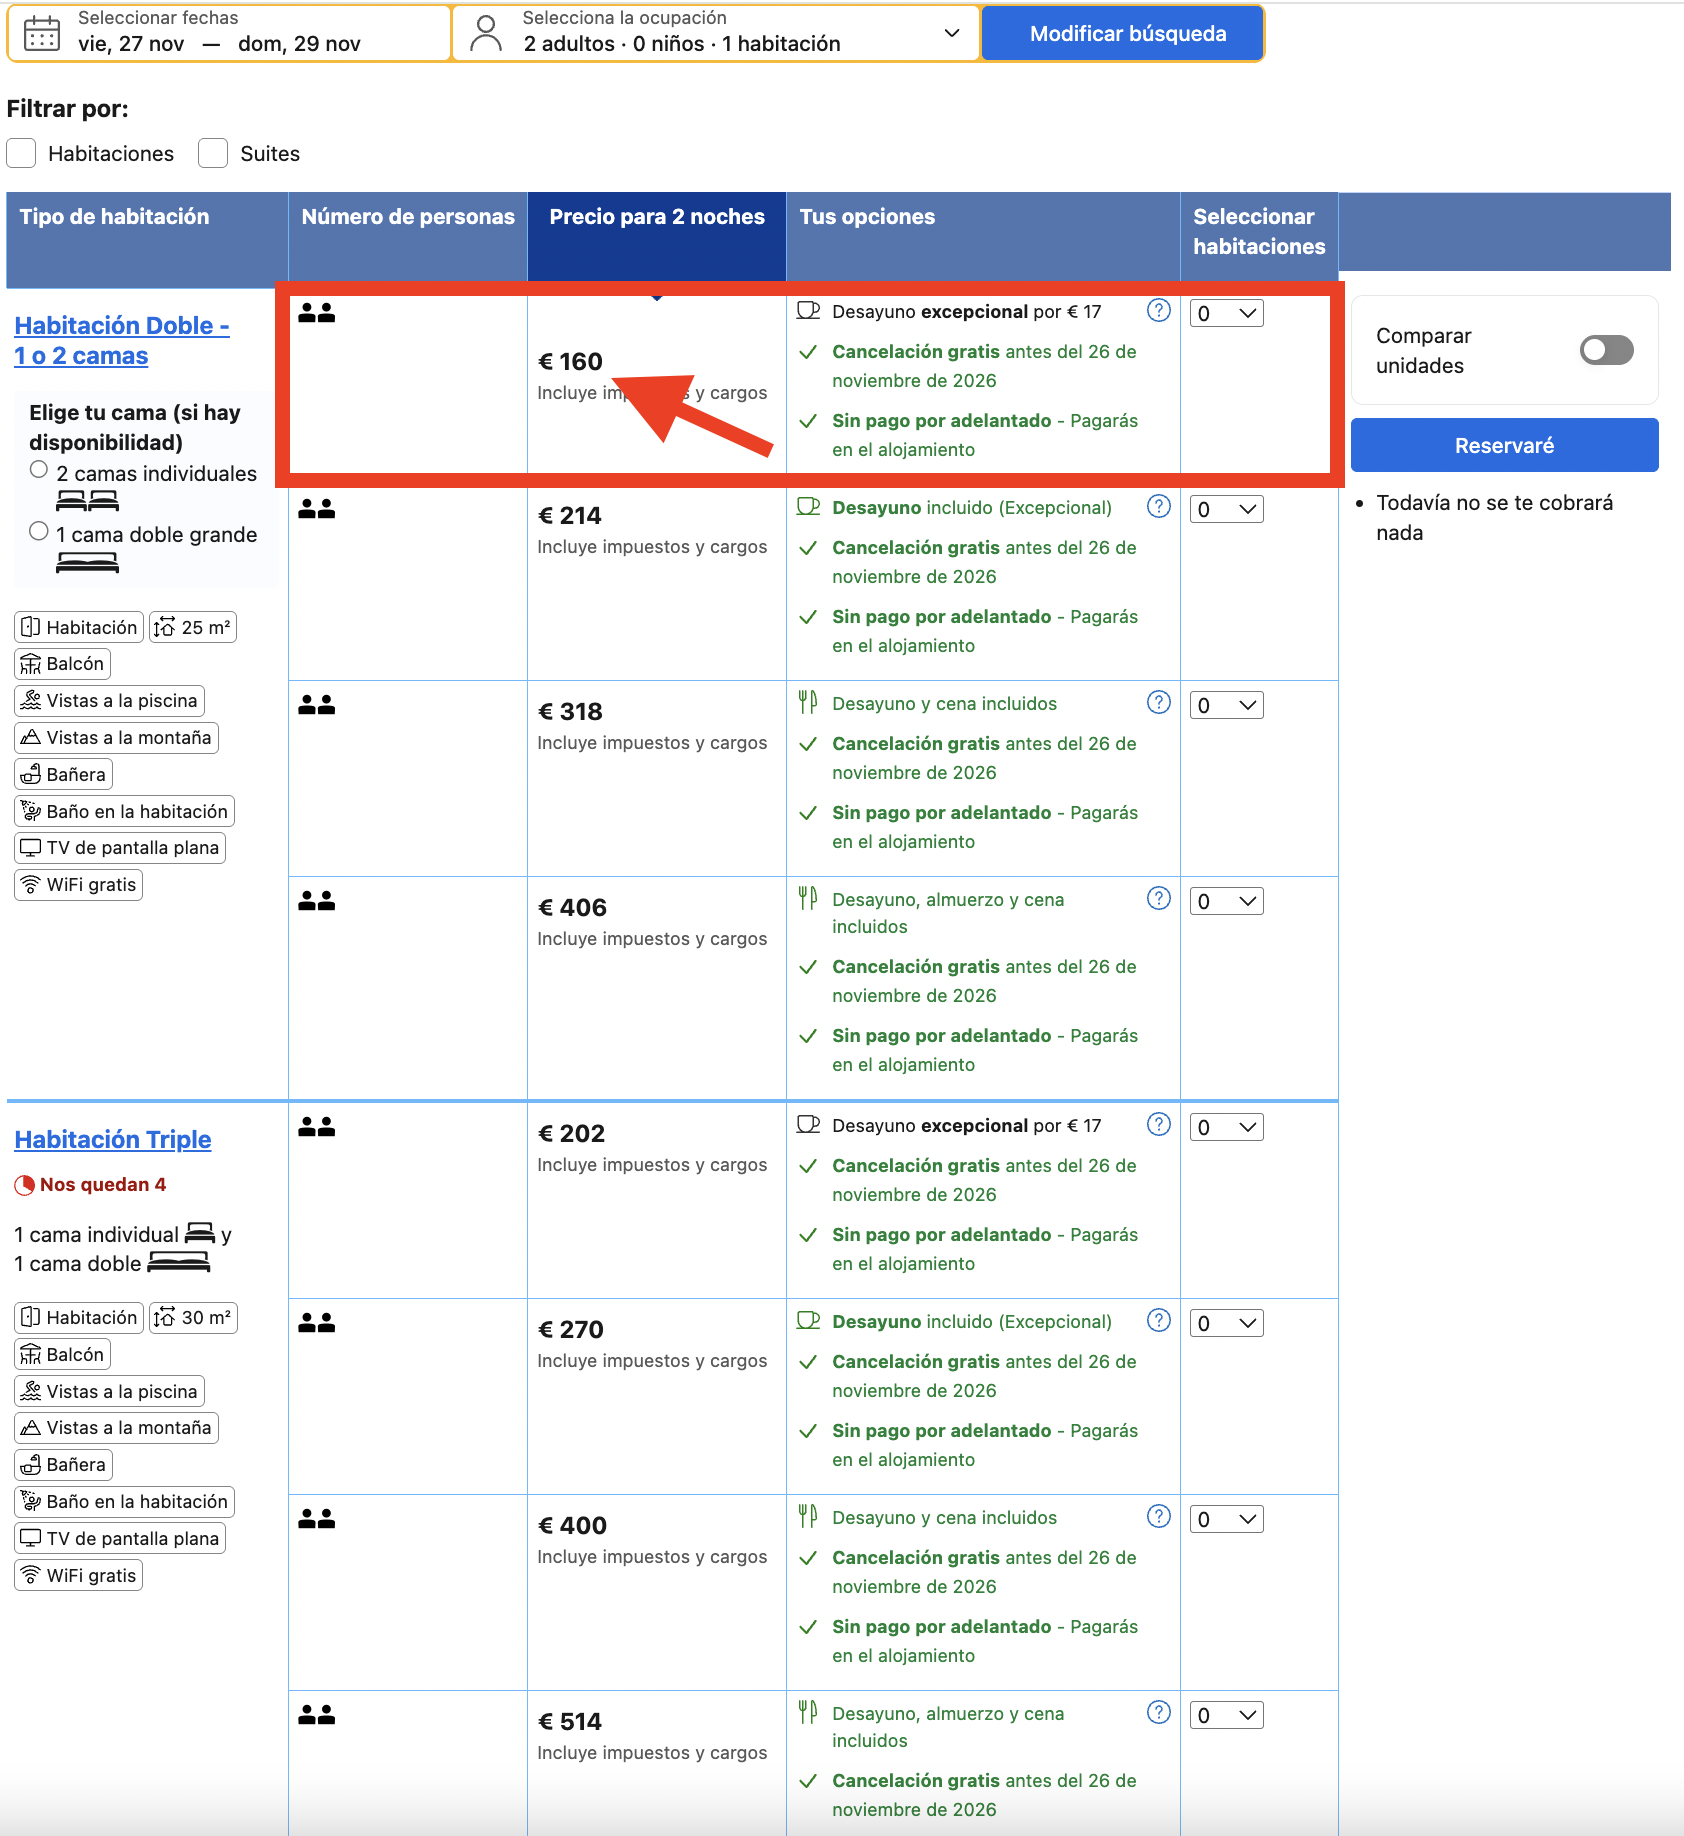1684x1836 pixels.
Task: Click the calendar icon for date selection
Action: pos(41,33)
